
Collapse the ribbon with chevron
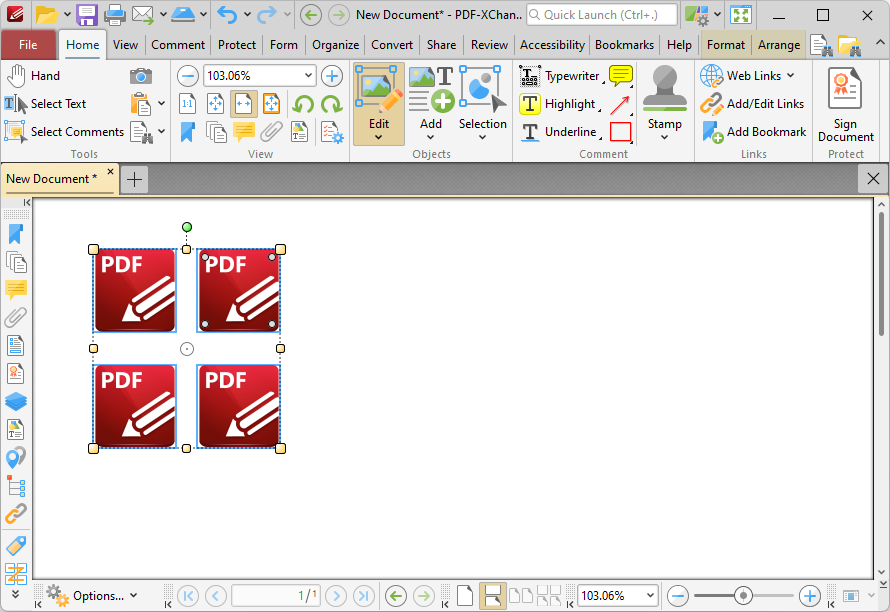pyautogui.click(x=879, y=43)
